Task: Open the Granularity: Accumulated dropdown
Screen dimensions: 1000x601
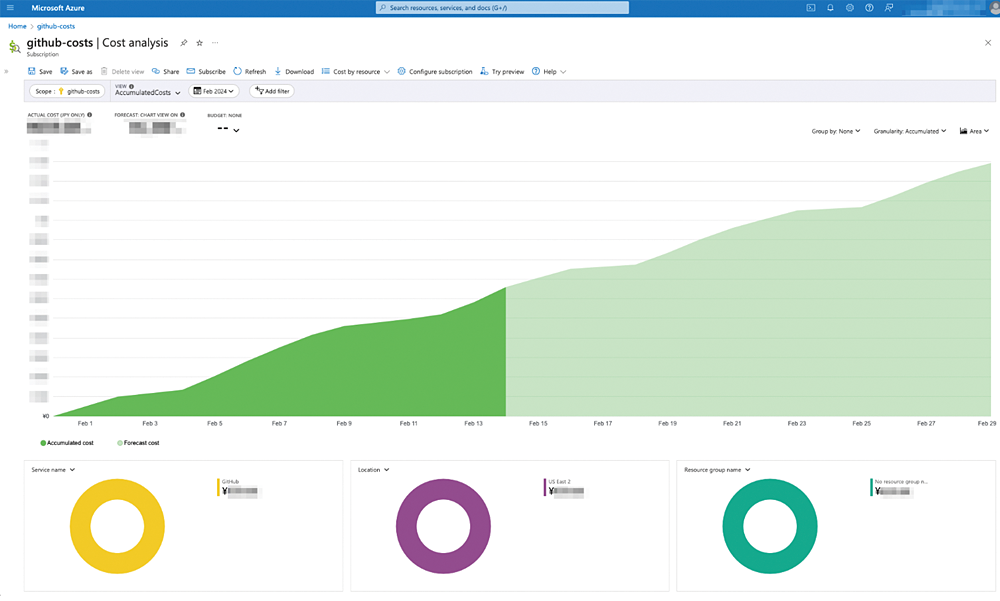Action: [x=909, y=131]
